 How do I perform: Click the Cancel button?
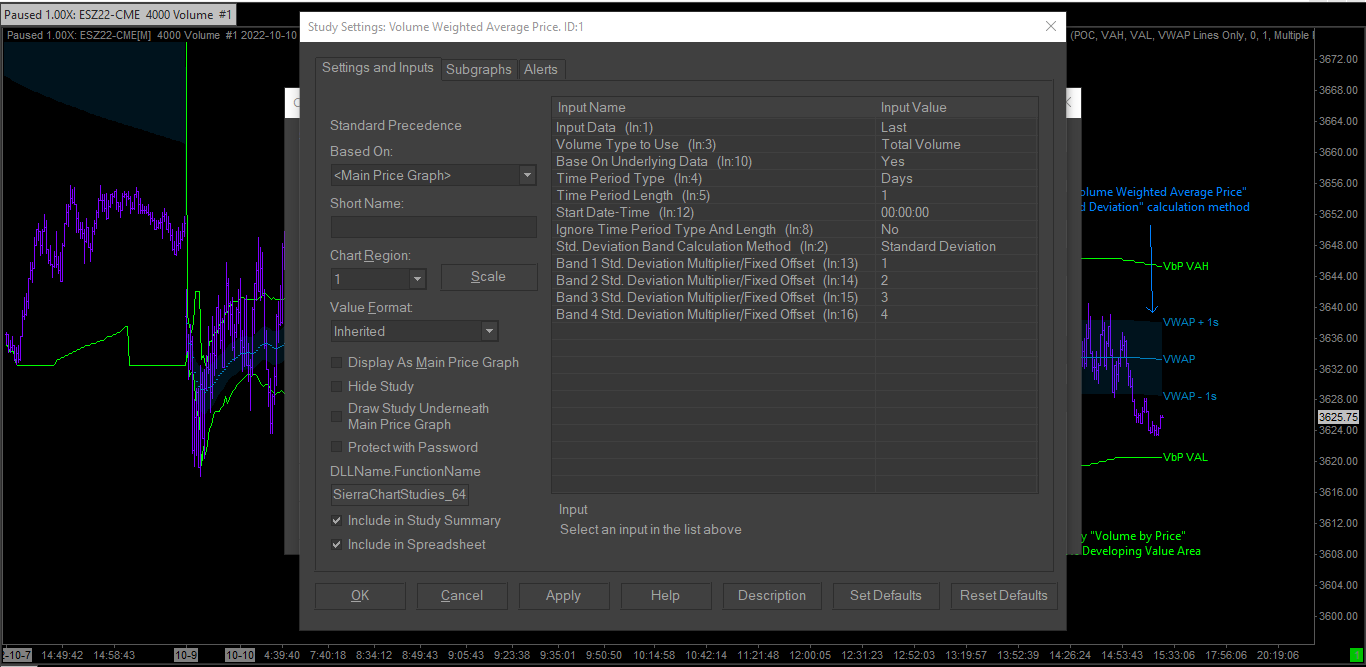pyautogui.click(x=462, y=596)
